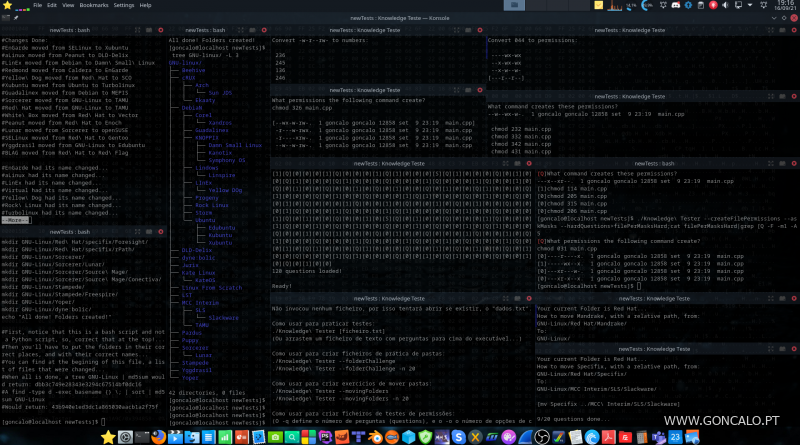The width and height of the screenshot is (800, 445).
Task: Open the Settings menu in Konsole
Action: [124, 5]
